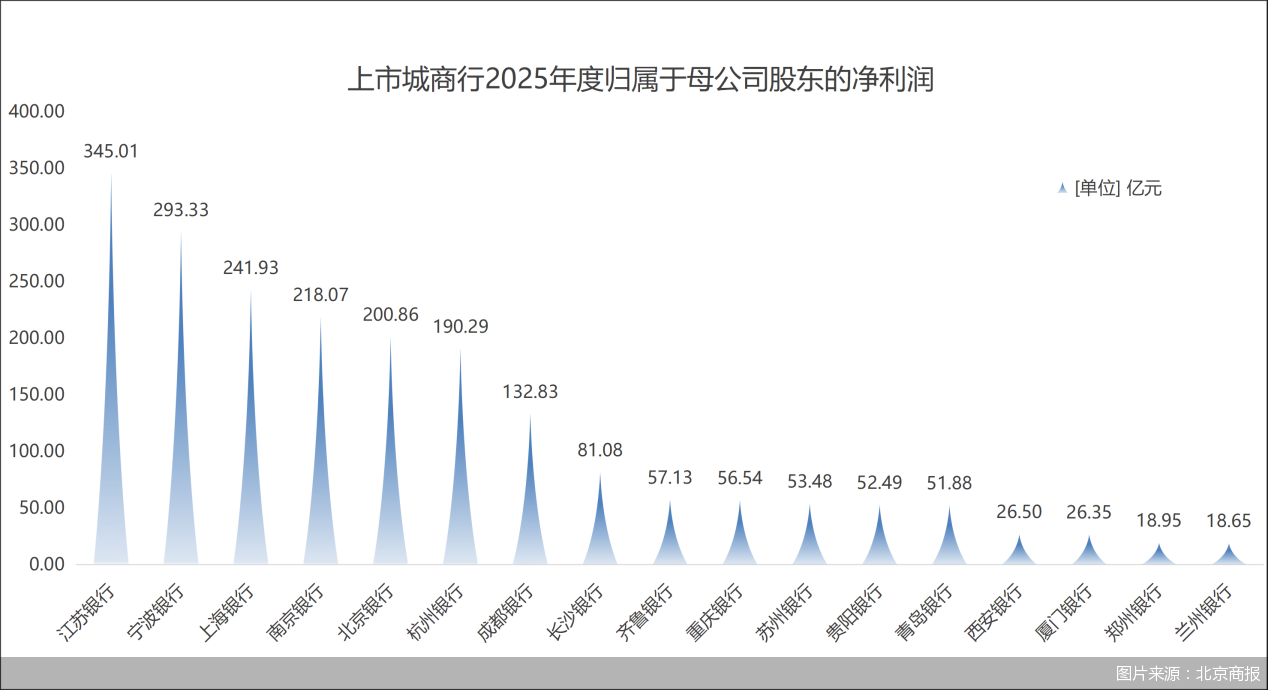Viewport: 1268px width, 690px height.
Task: Click the 青岛银行 axis label
Action: (925, 612)
